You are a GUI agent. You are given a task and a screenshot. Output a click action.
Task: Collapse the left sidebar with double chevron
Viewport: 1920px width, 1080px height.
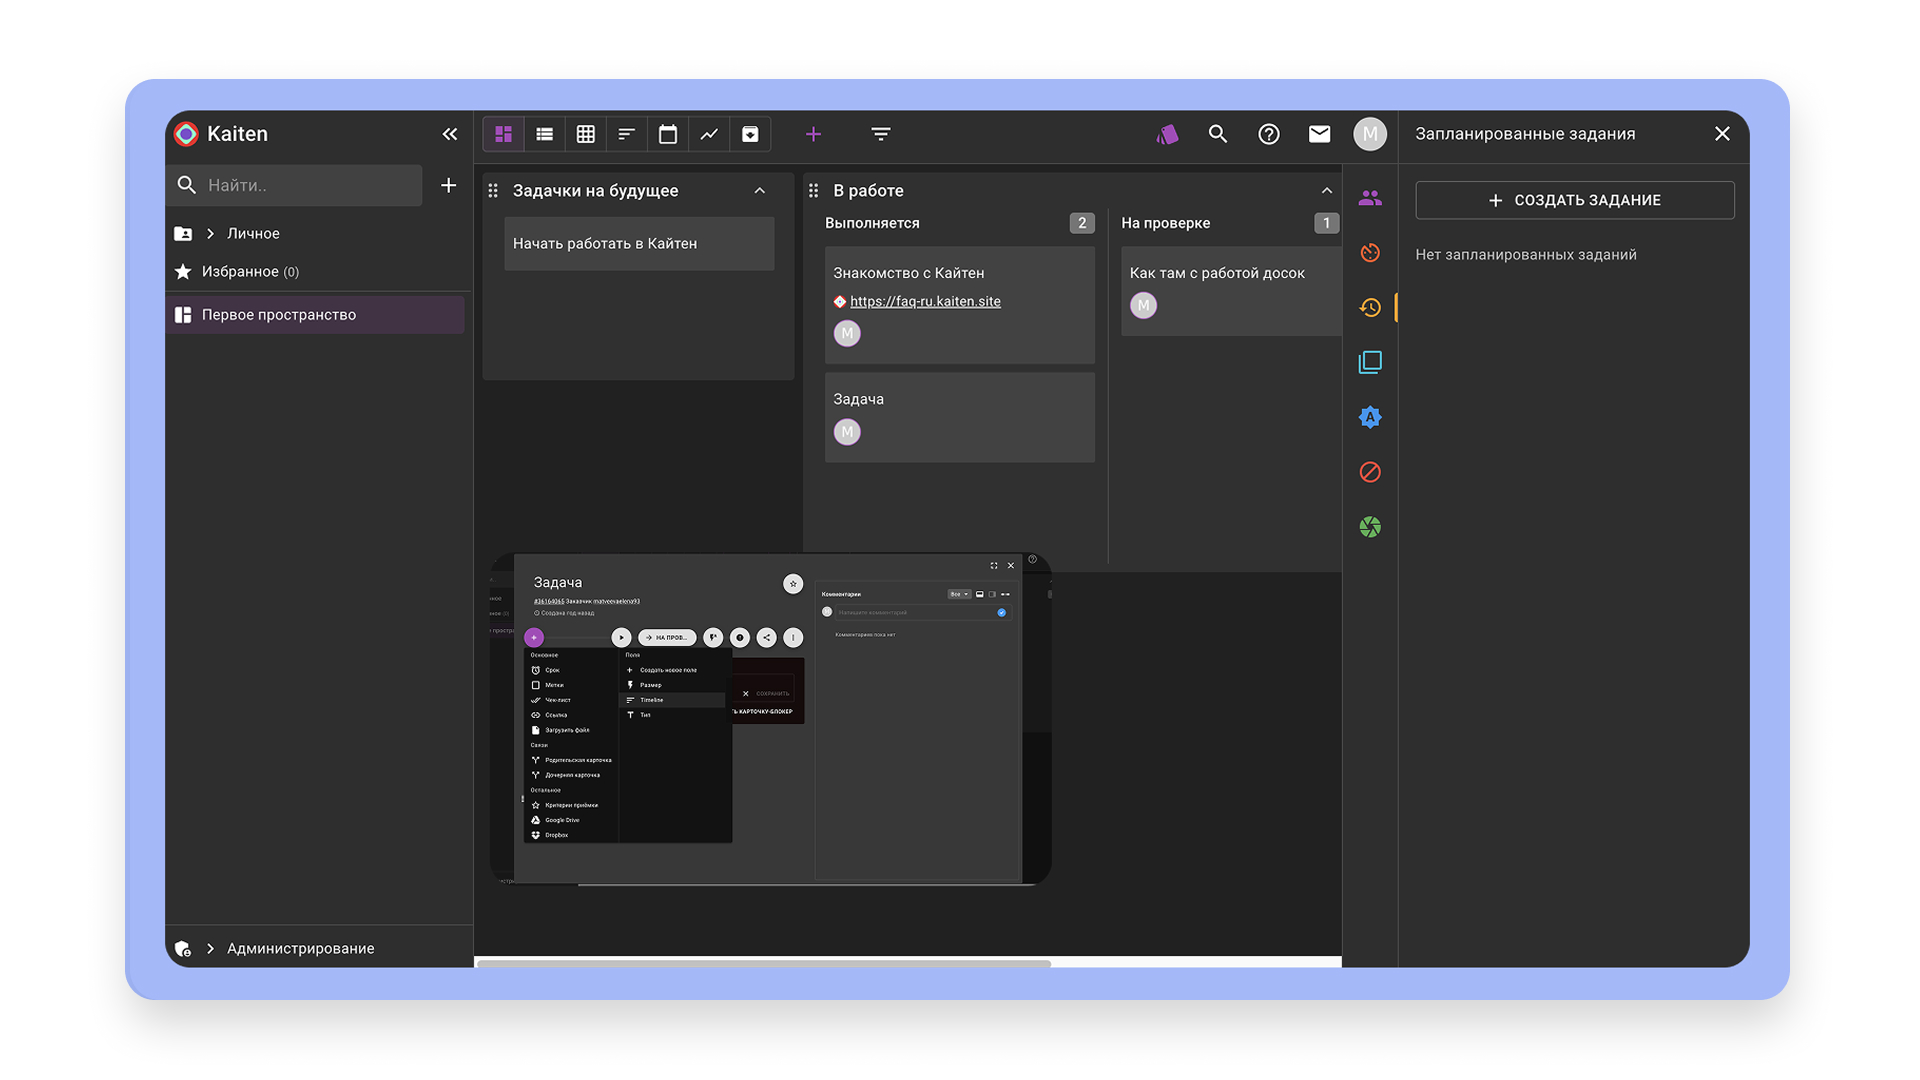(449, 134)
